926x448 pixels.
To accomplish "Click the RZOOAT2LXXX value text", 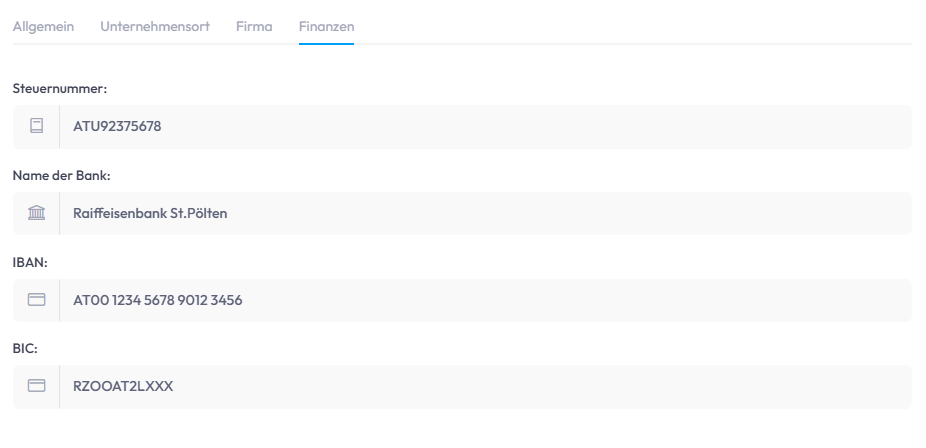I will (x=123, y=386).
